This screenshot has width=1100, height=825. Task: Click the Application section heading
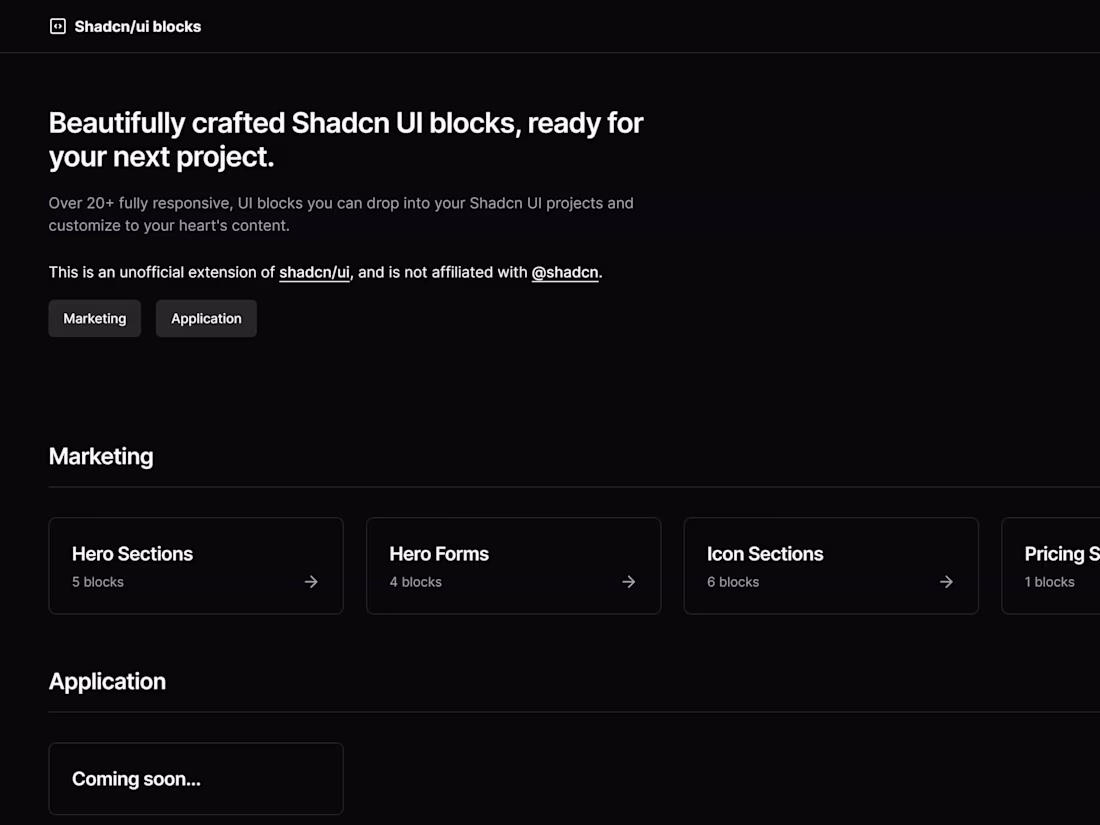click(x=107, y=681)
